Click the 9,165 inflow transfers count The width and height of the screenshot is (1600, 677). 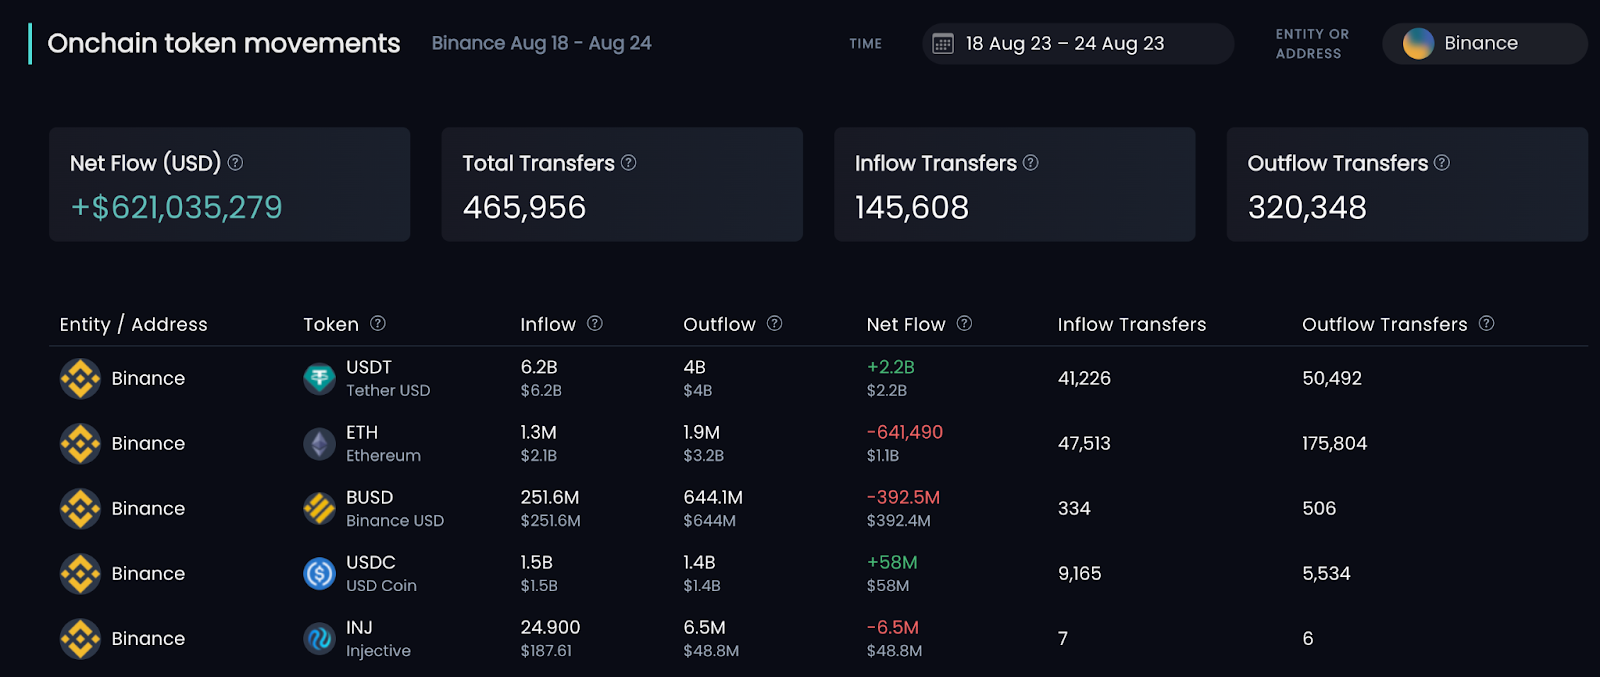(1080, 574)
